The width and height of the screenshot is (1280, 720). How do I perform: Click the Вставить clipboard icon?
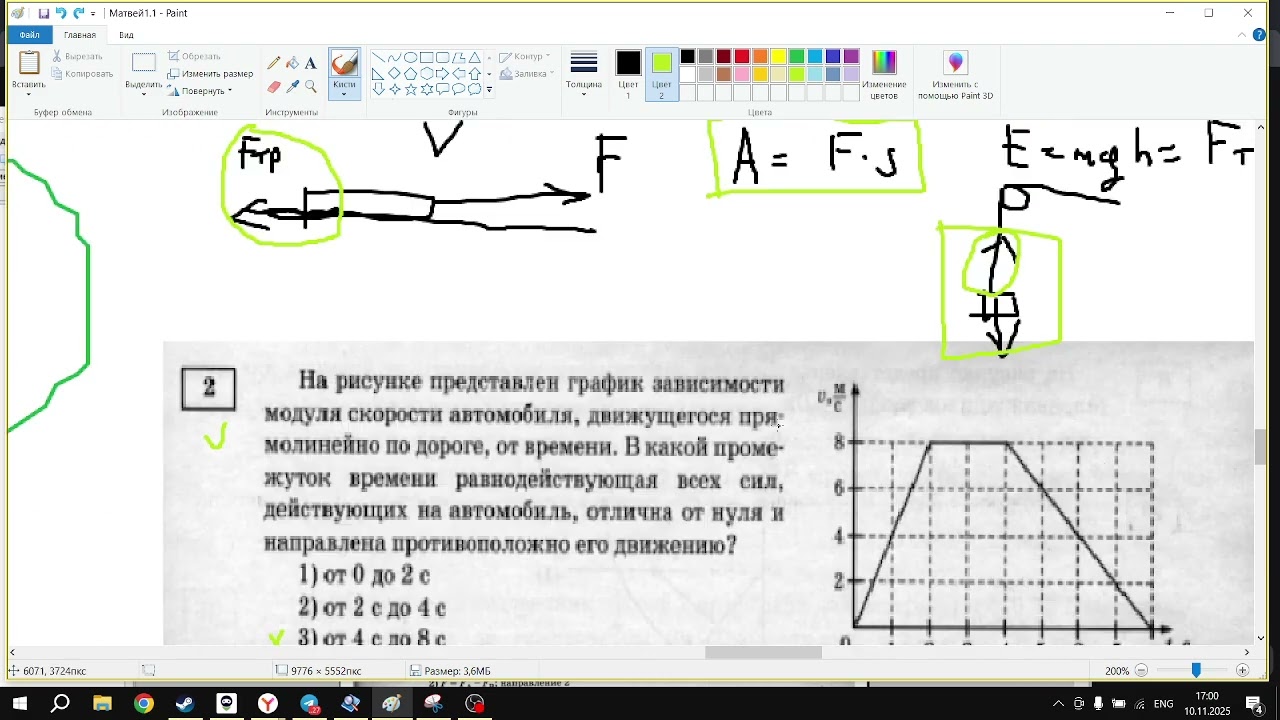tap(29, 63)
